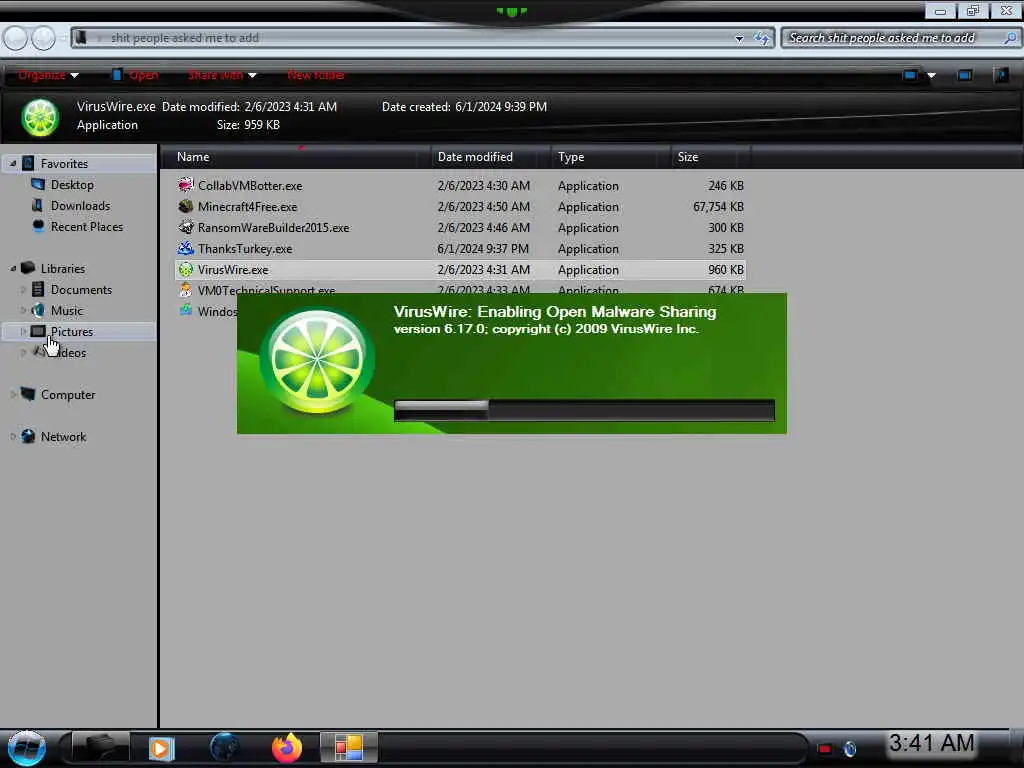Change view with the views icon
This screenshot has height=768, width=1024.
click(x=910, y=75)
